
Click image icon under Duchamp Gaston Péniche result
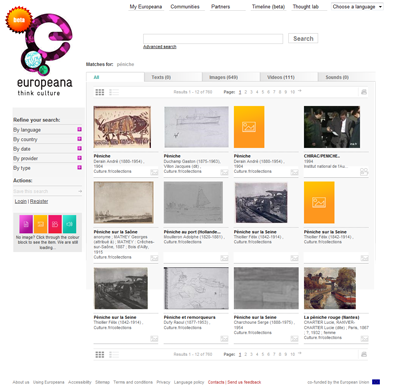pos(224,172)
